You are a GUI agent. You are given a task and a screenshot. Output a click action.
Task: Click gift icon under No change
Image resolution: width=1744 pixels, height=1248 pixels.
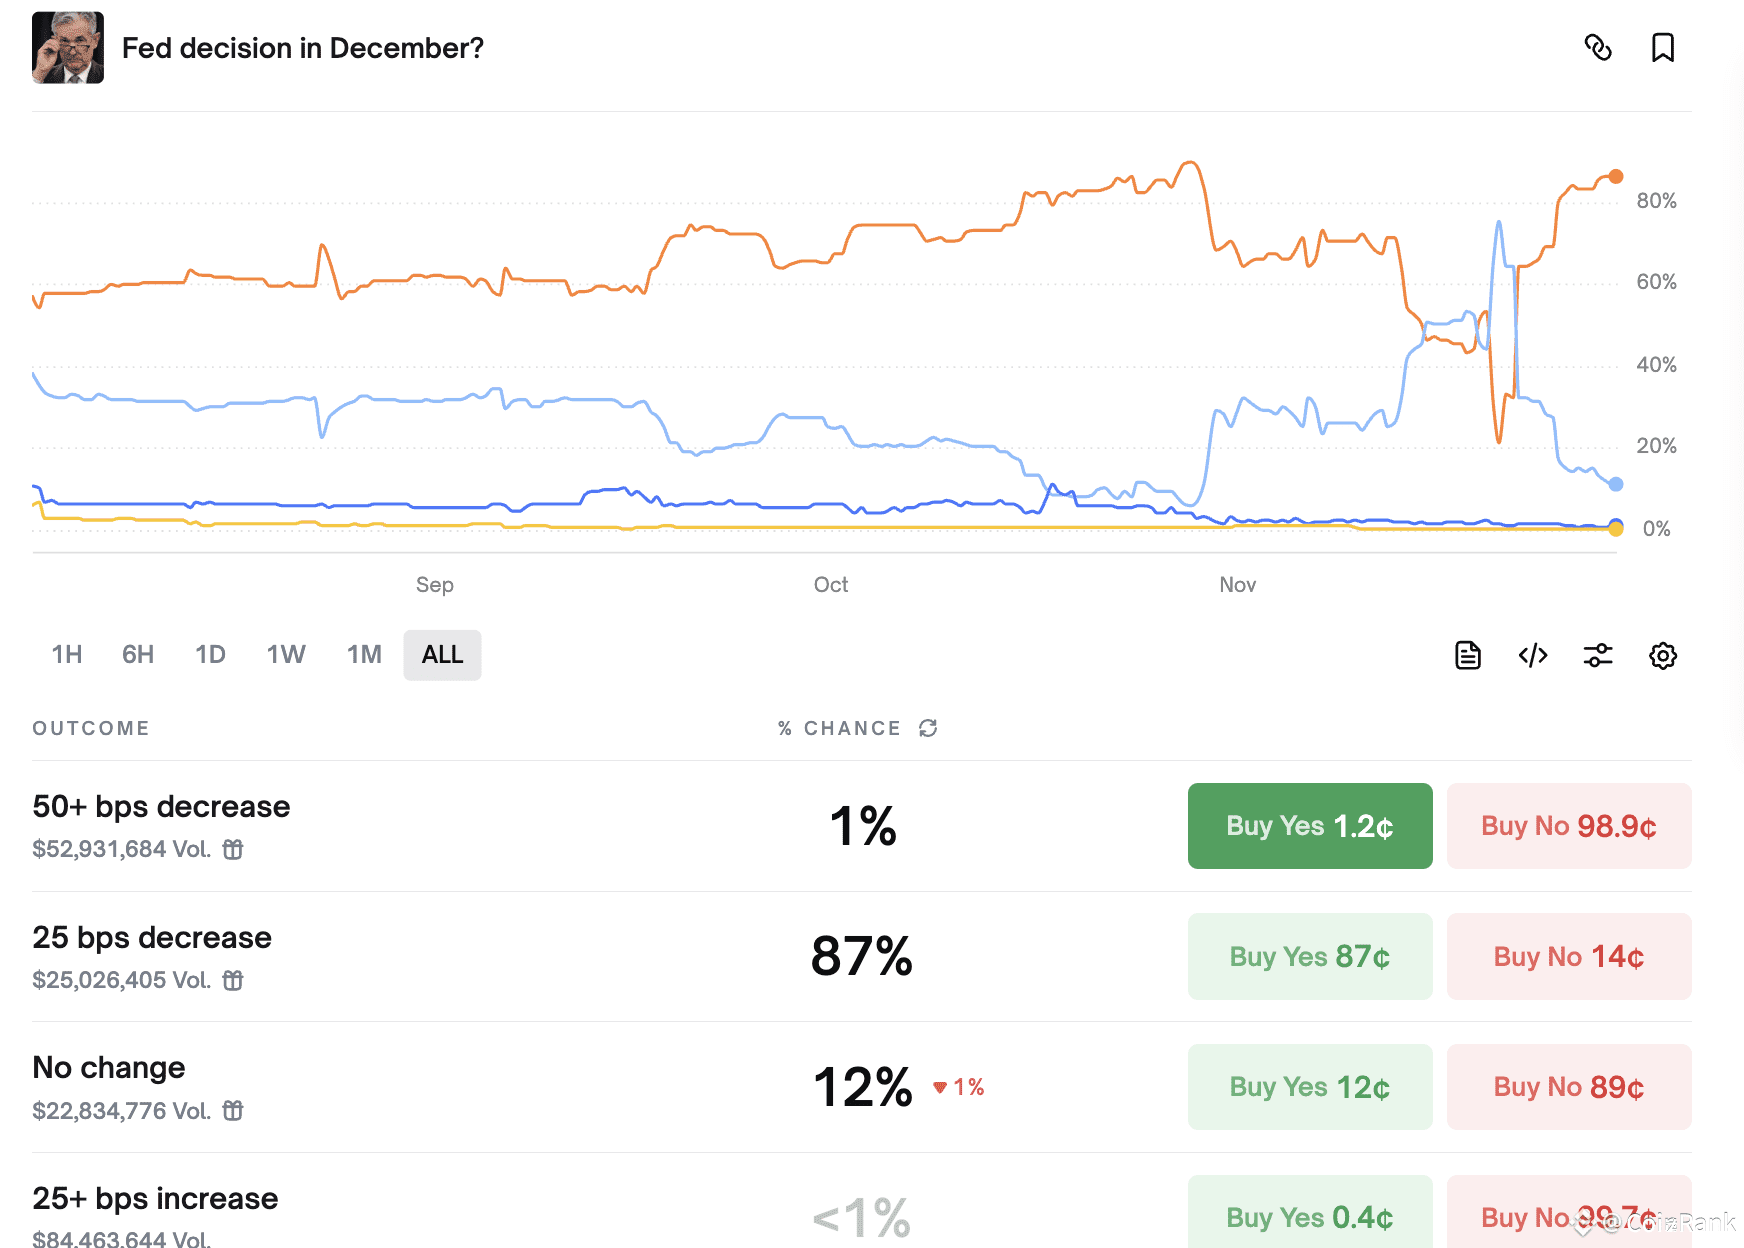click(233, 1110)
